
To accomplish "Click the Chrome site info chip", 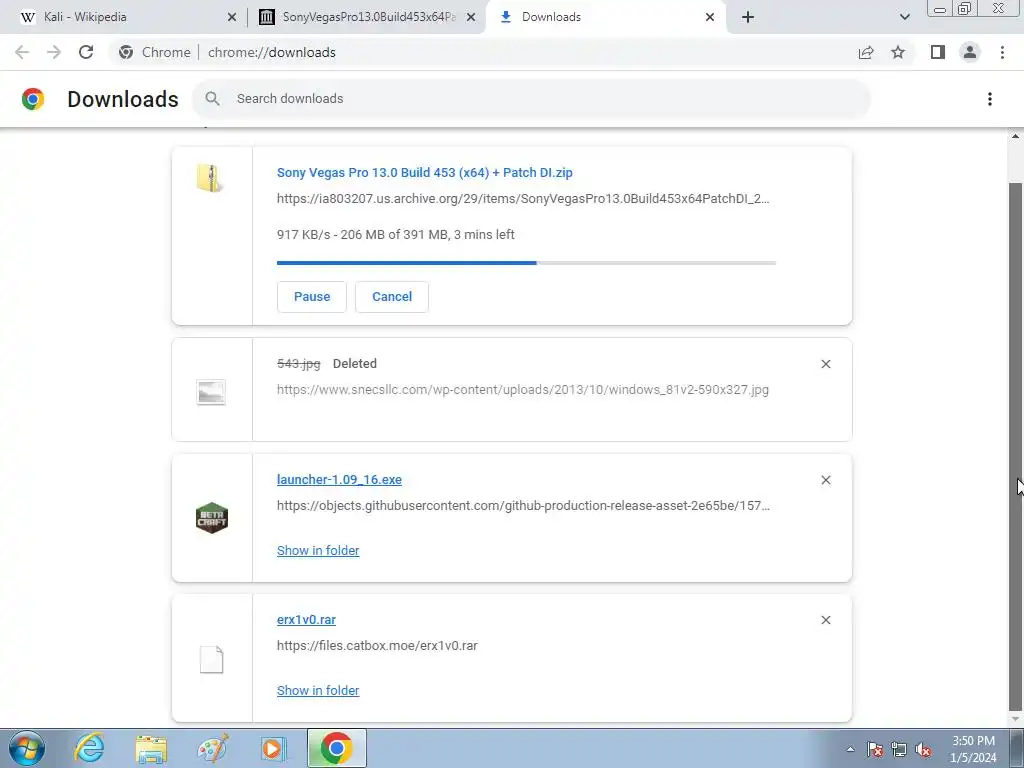I will point(155,52).
